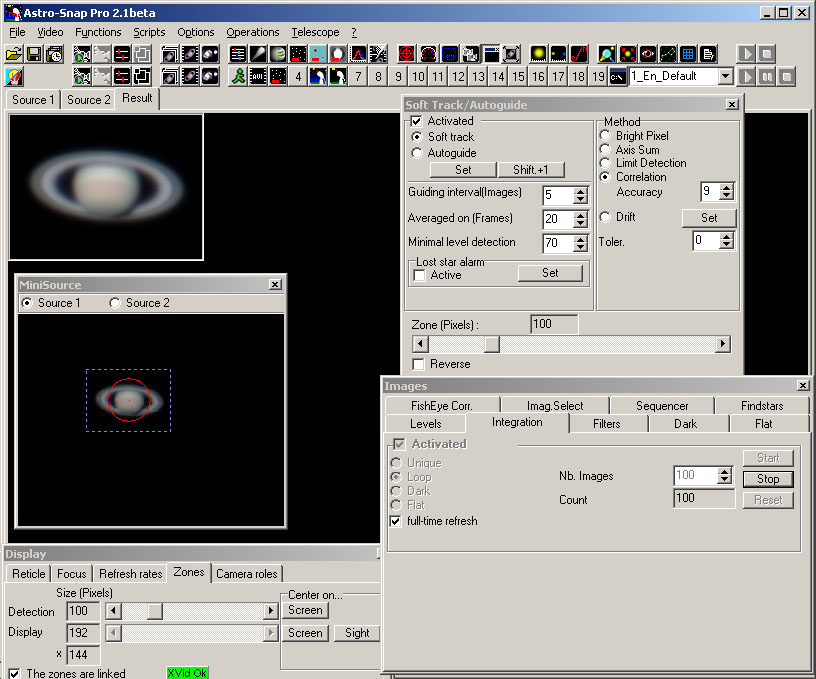Click script button number 12

[x=458, y=76]
